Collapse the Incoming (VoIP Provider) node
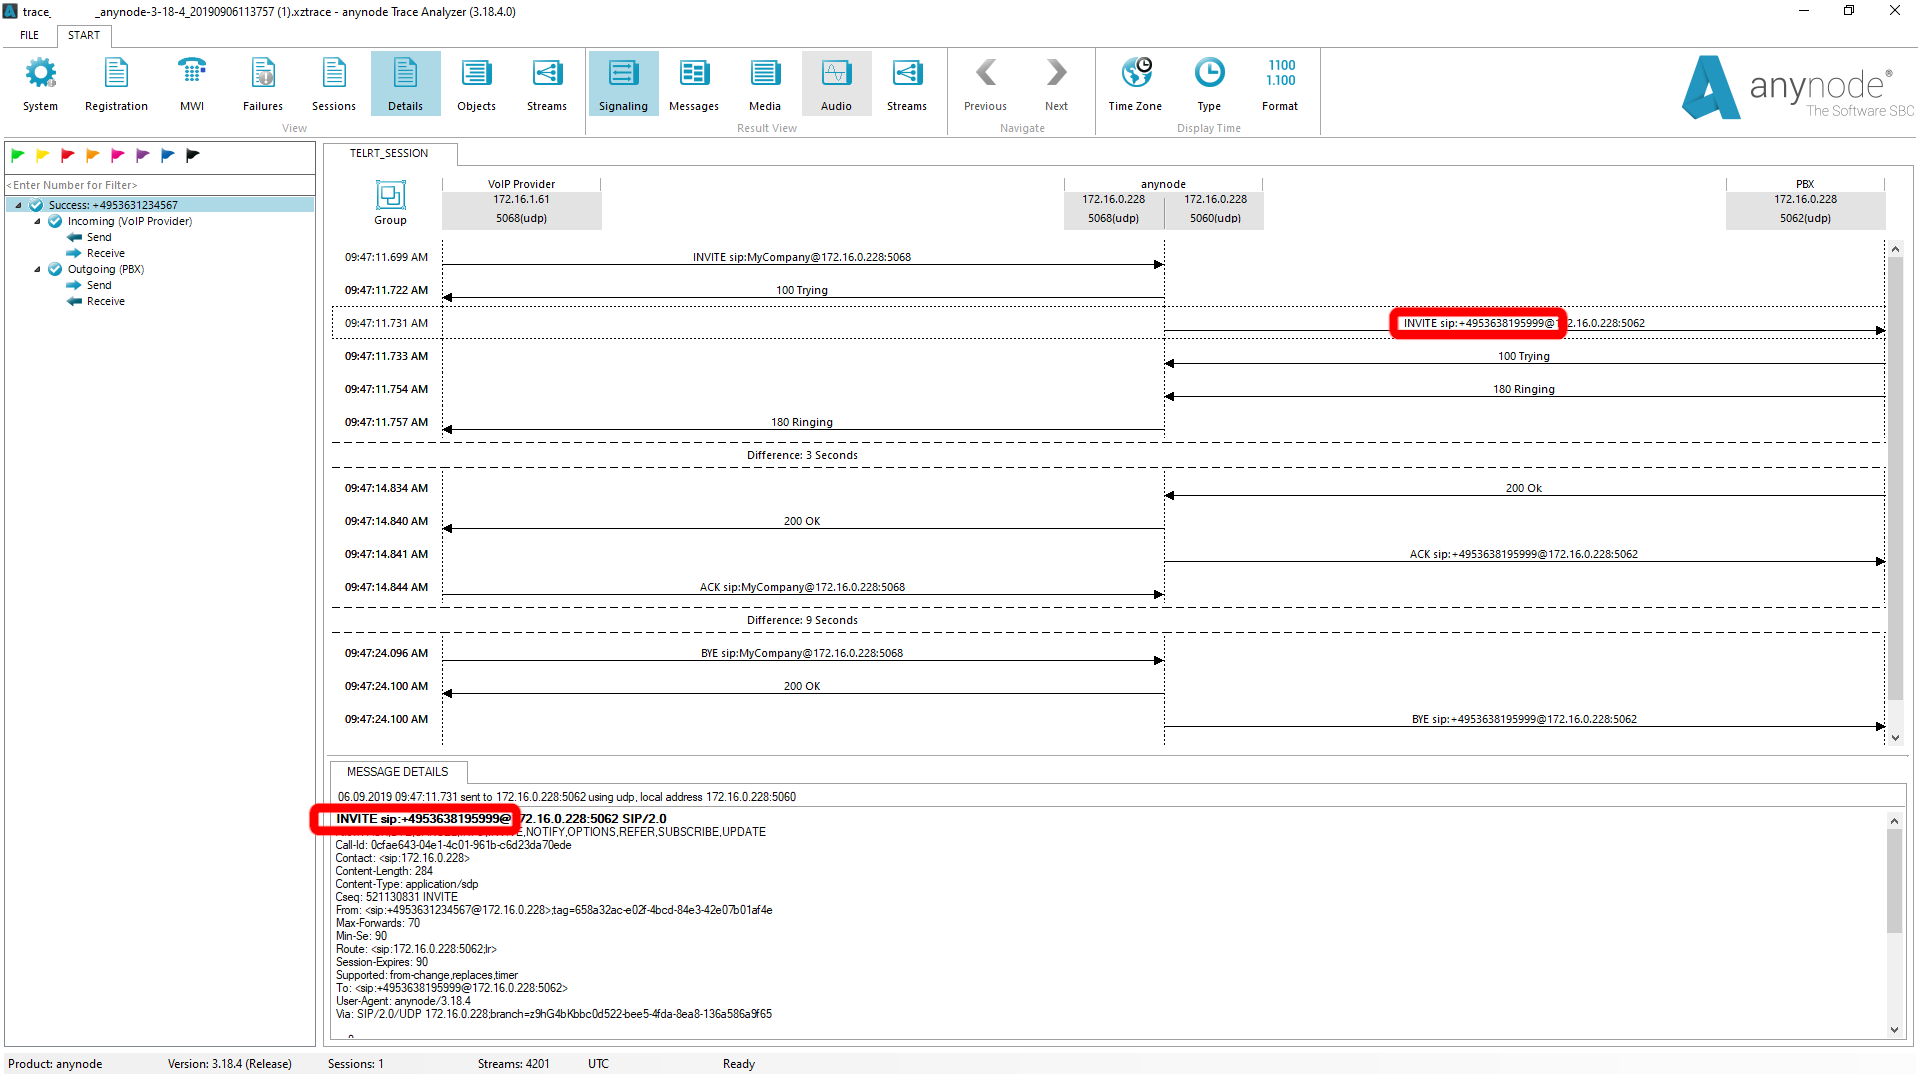This screenshot has height=1080, width=1920. tap(38, 221)
